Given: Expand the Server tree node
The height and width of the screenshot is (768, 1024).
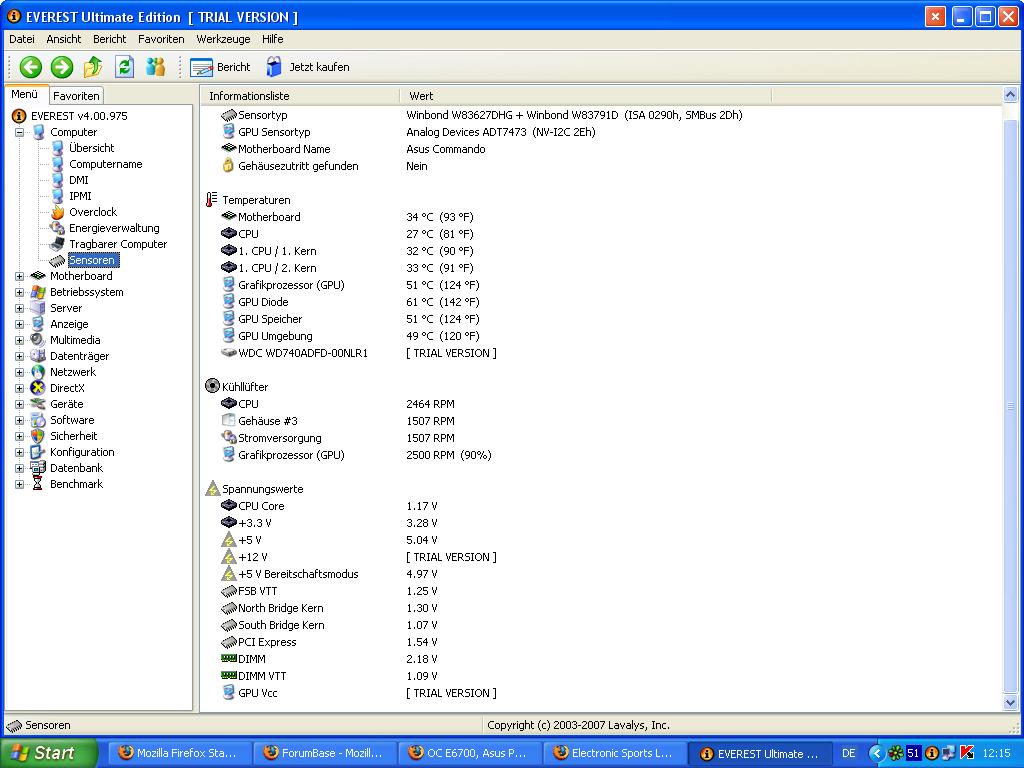Looking at the screenshot, I should point(20,308).
